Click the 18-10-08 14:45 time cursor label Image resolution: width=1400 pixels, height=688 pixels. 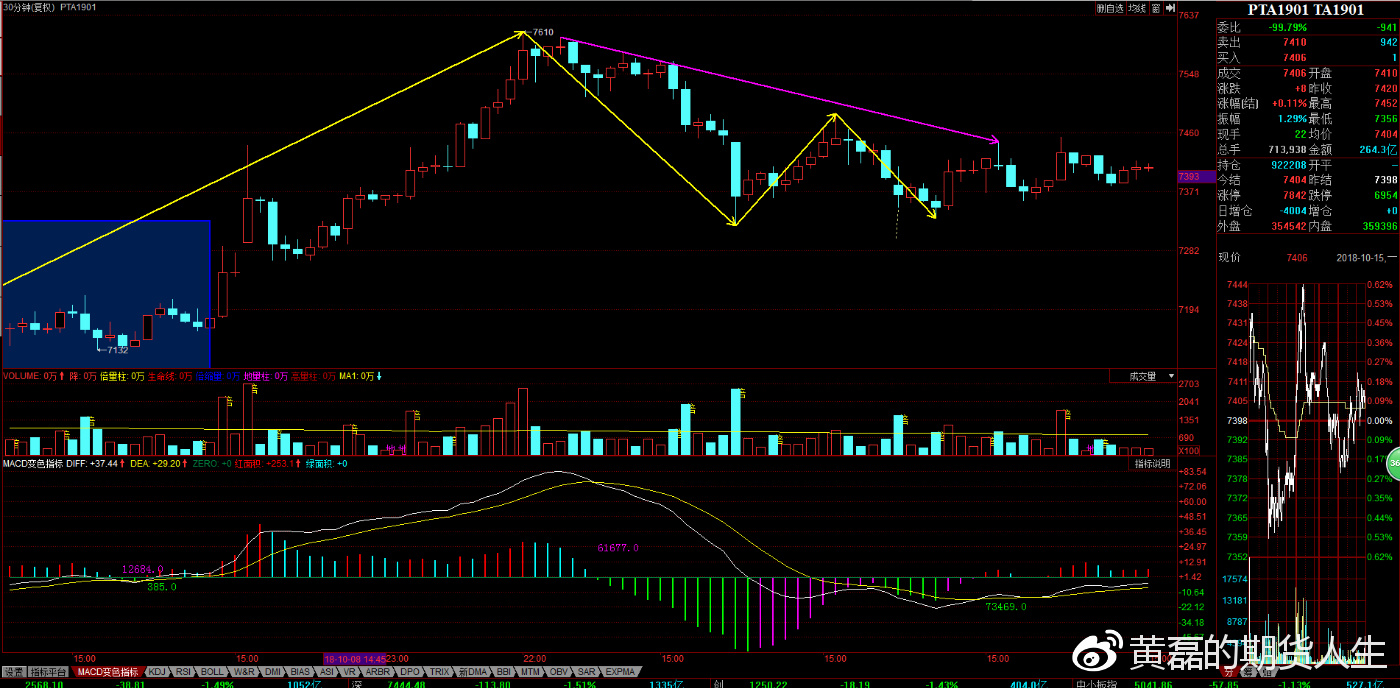[355, 659]
